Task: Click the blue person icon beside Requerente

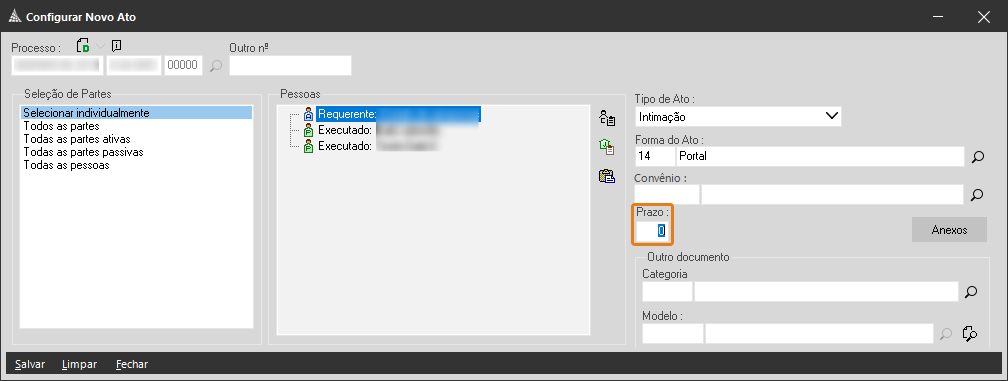Action: point(309,114)
